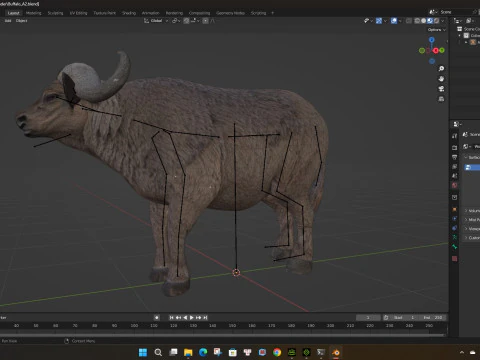Switch to the Modeling workspace tab

point(33,13)
